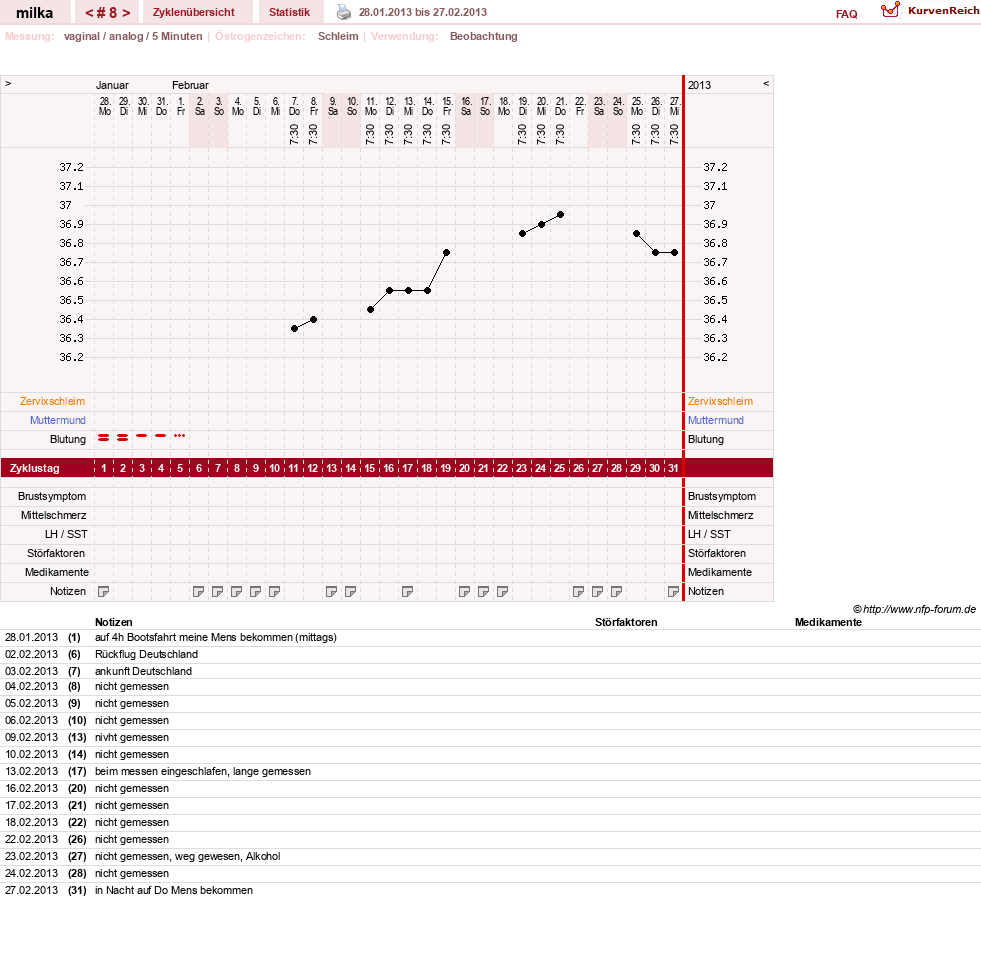Select the 36.95 temperature point on day 25
This screenshot has width=981, height=961.
[x=561, y=215]
